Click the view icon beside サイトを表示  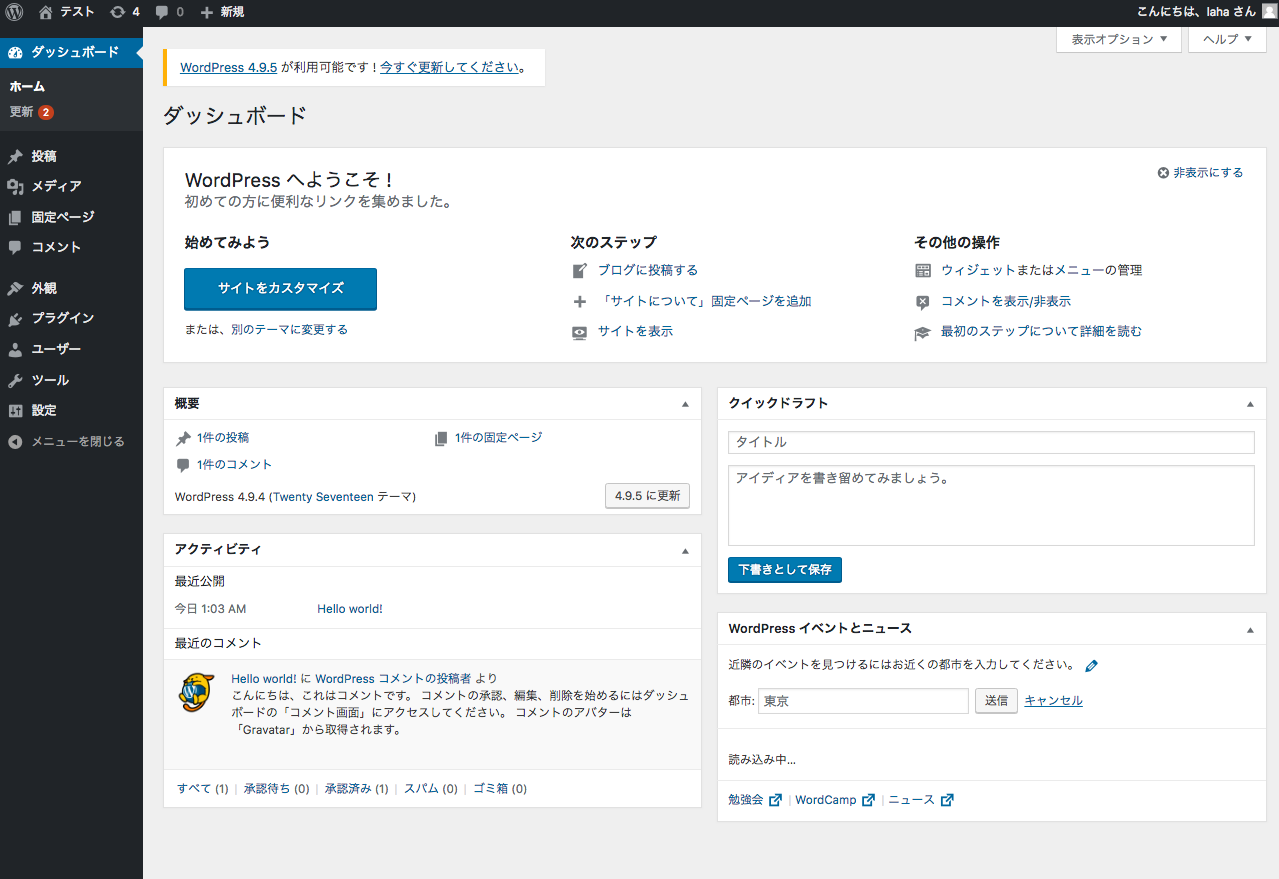[580, 332]
